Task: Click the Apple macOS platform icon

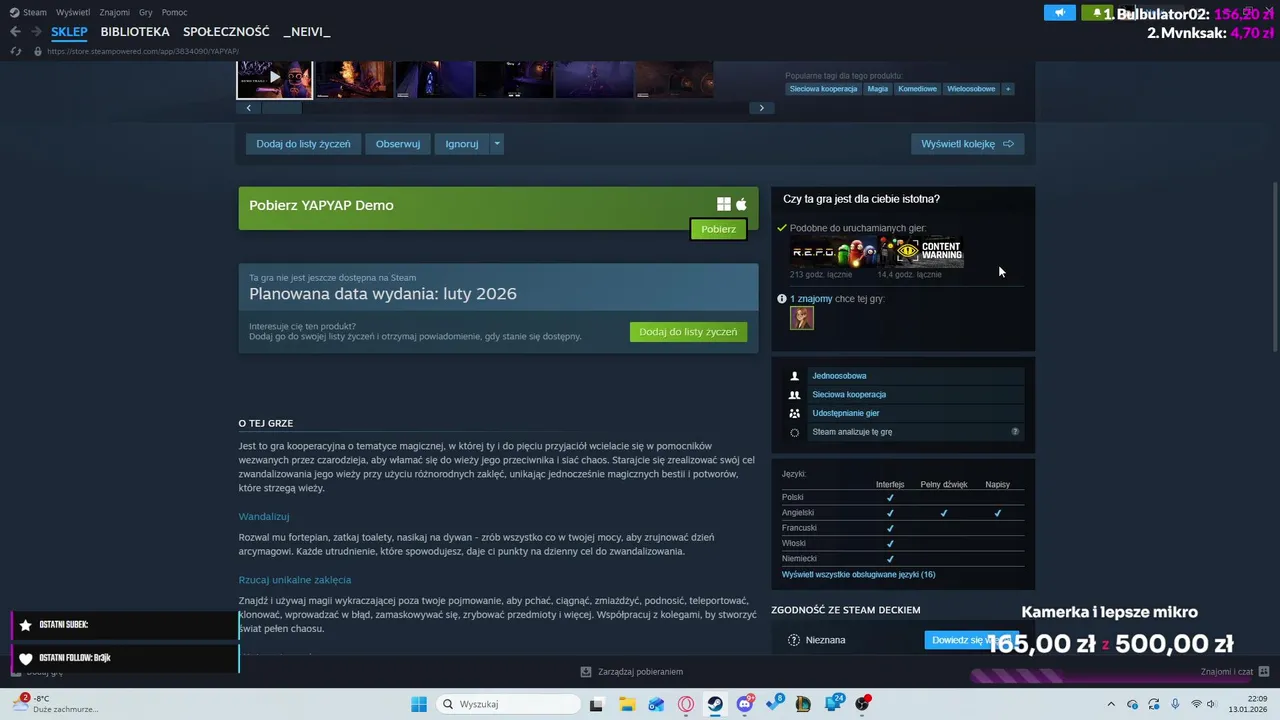Action: pyautogui.click(x=741, y=205)
